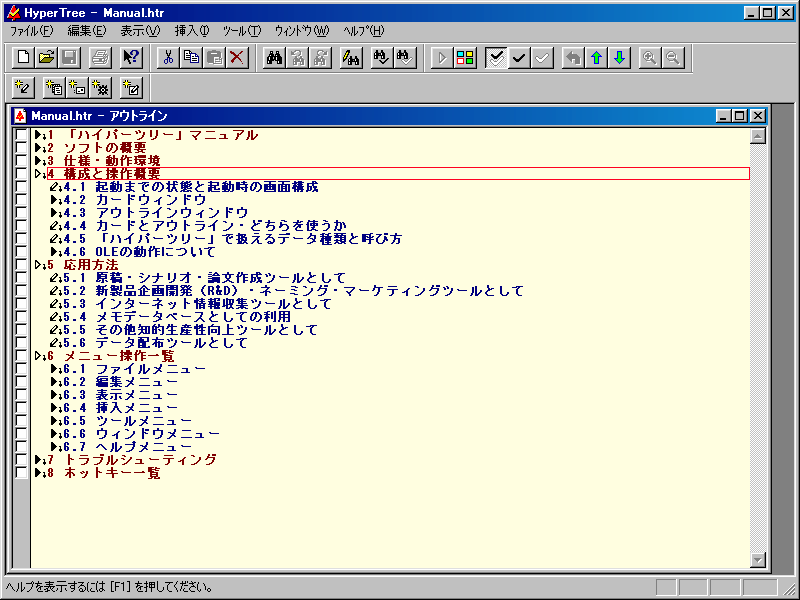Click the star-with-gear insert icon
The image size is (800, 600).
point(101,88)
